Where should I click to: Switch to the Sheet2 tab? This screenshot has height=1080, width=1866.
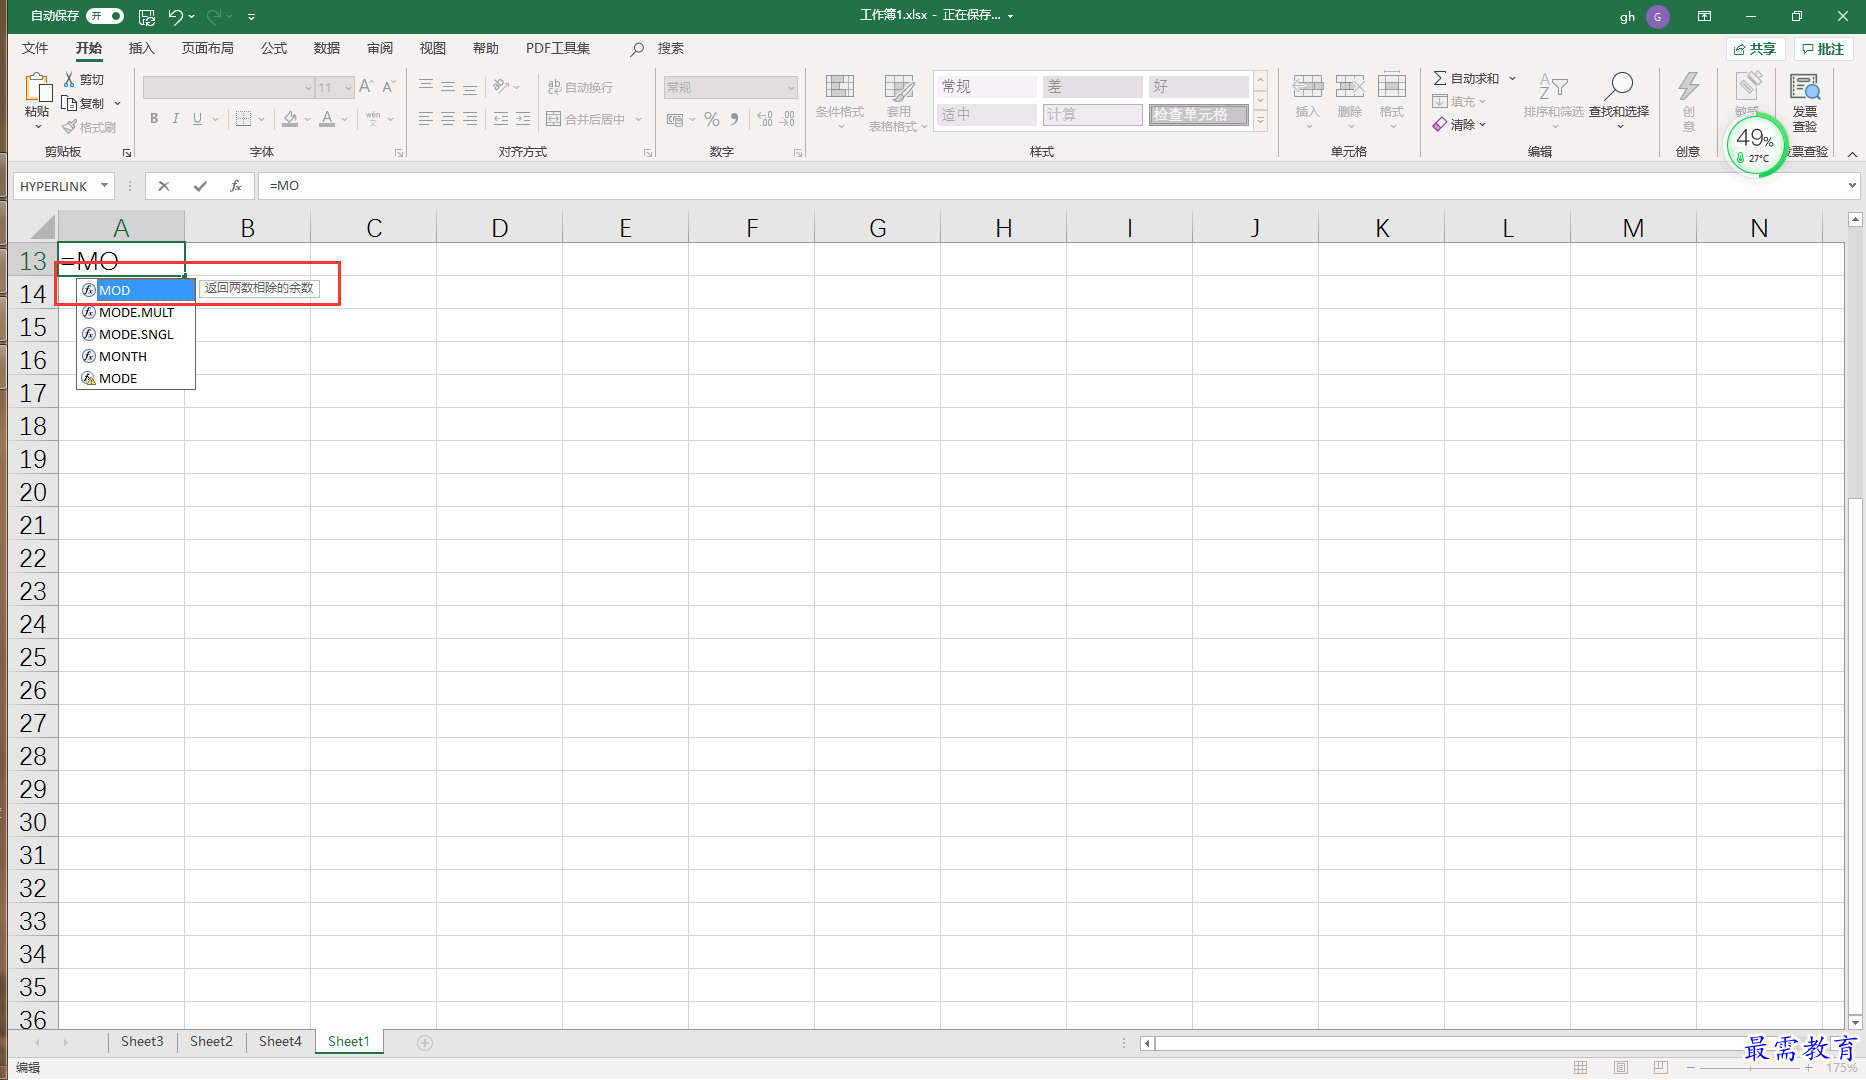pos(211,1042)
